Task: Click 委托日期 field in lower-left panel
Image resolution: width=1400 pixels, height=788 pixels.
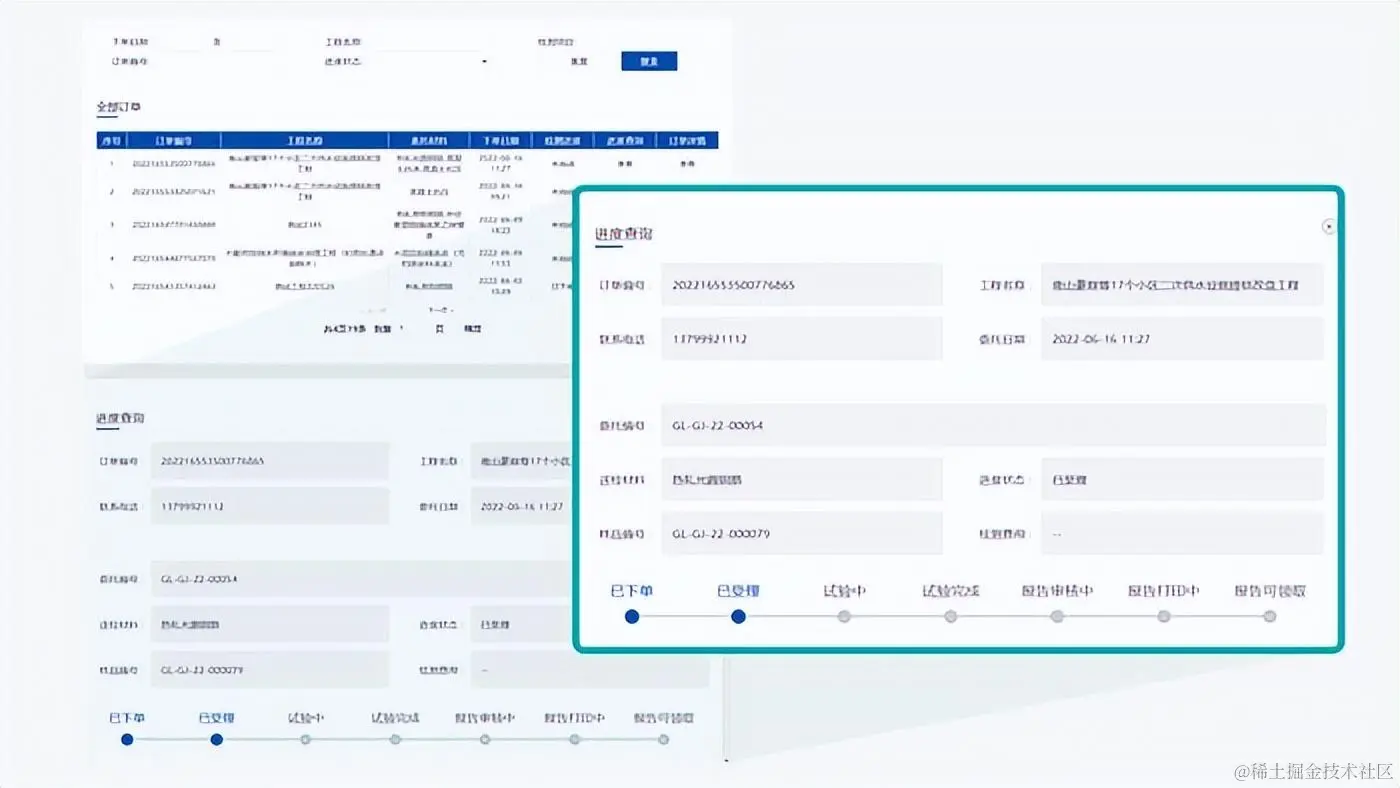Action: point(521,507)
